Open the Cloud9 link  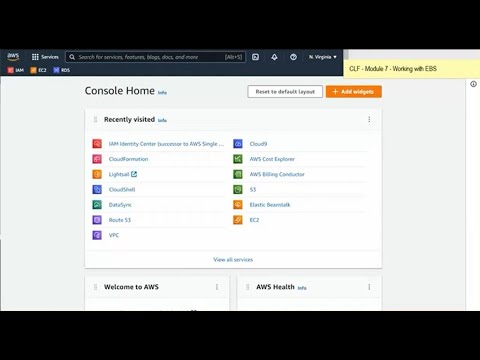[258, 144]
